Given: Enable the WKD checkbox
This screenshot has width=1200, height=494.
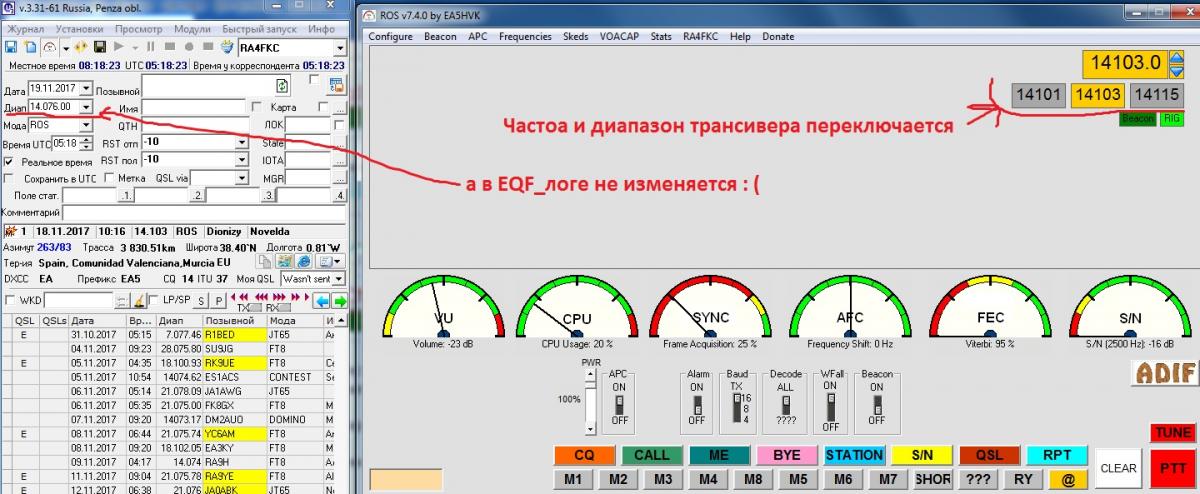Looking at the screenshot, I should [x=10, y=300].
